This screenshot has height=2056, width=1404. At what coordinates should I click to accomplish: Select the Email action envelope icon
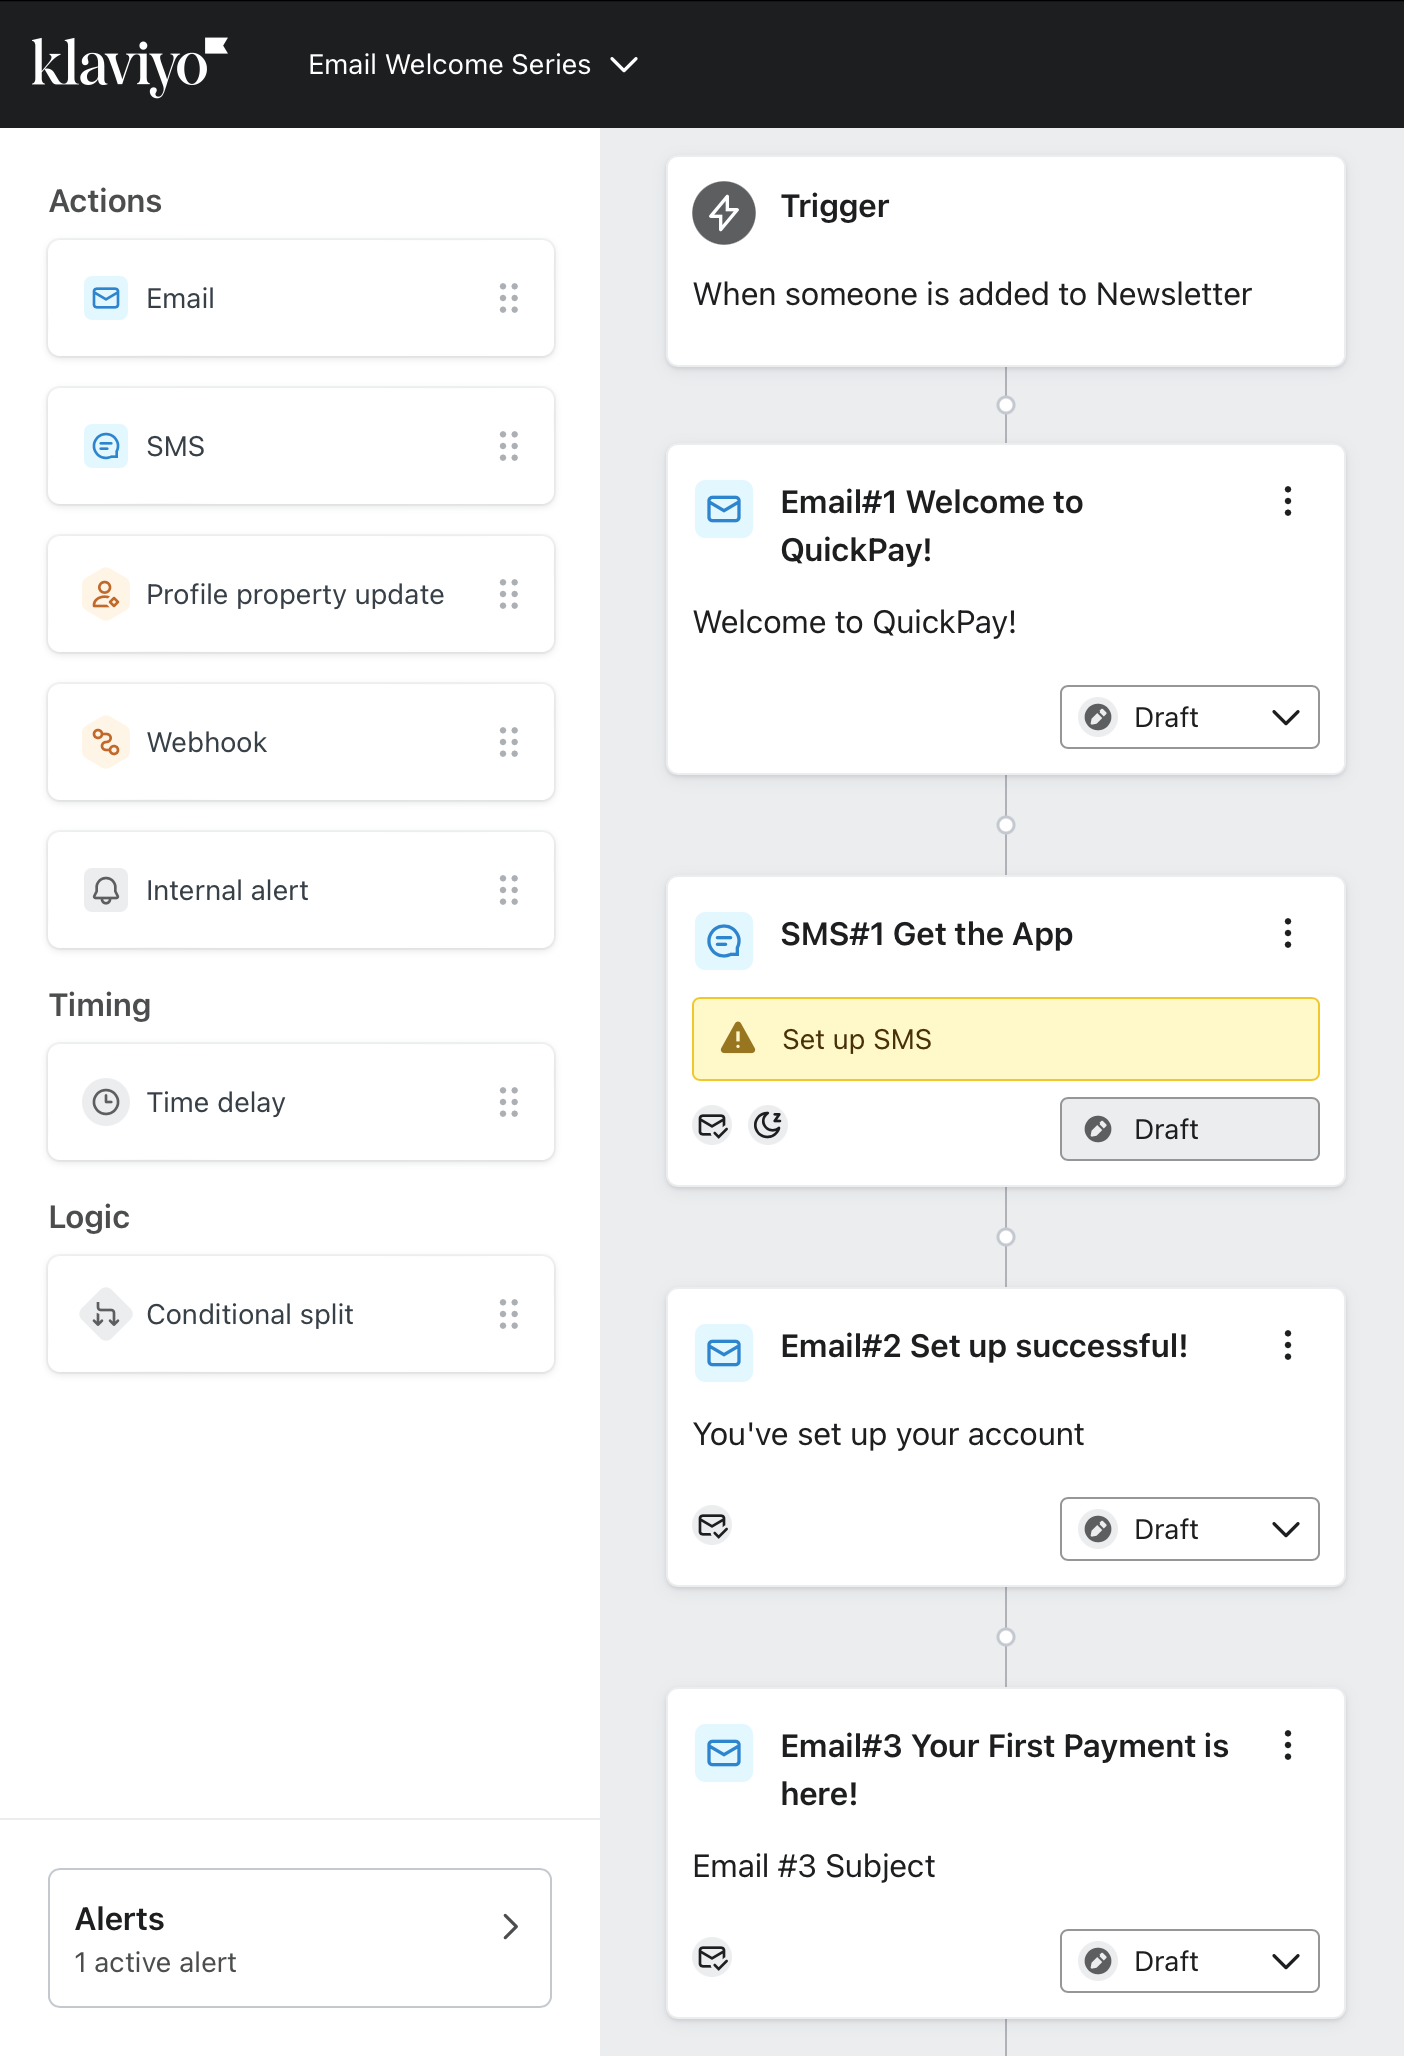click(x=106, y=298)
